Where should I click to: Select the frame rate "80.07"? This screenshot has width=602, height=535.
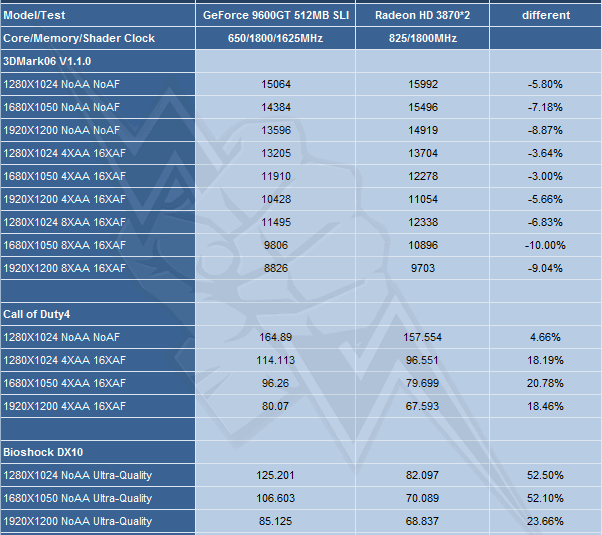click(275, 406)
